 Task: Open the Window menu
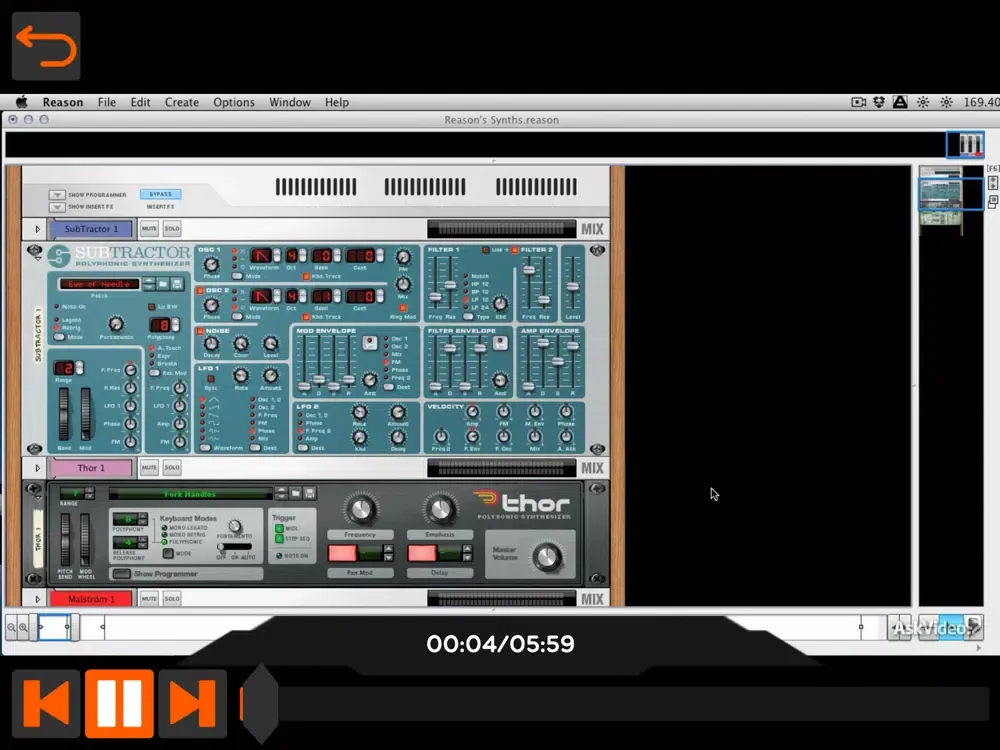290,102
